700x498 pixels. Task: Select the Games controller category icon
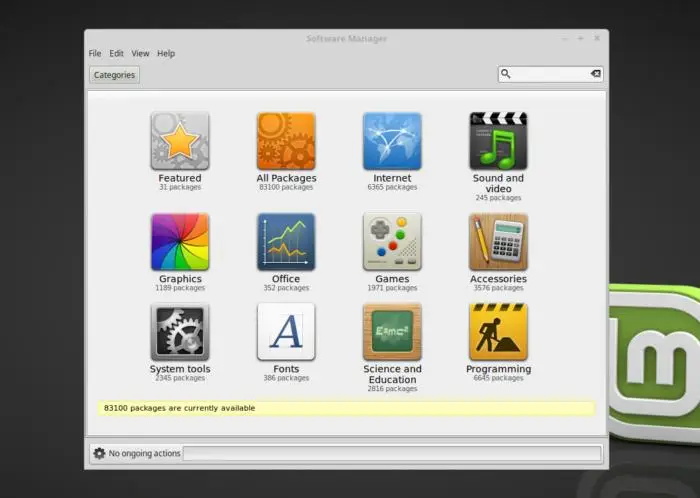[x=392, y=242]
